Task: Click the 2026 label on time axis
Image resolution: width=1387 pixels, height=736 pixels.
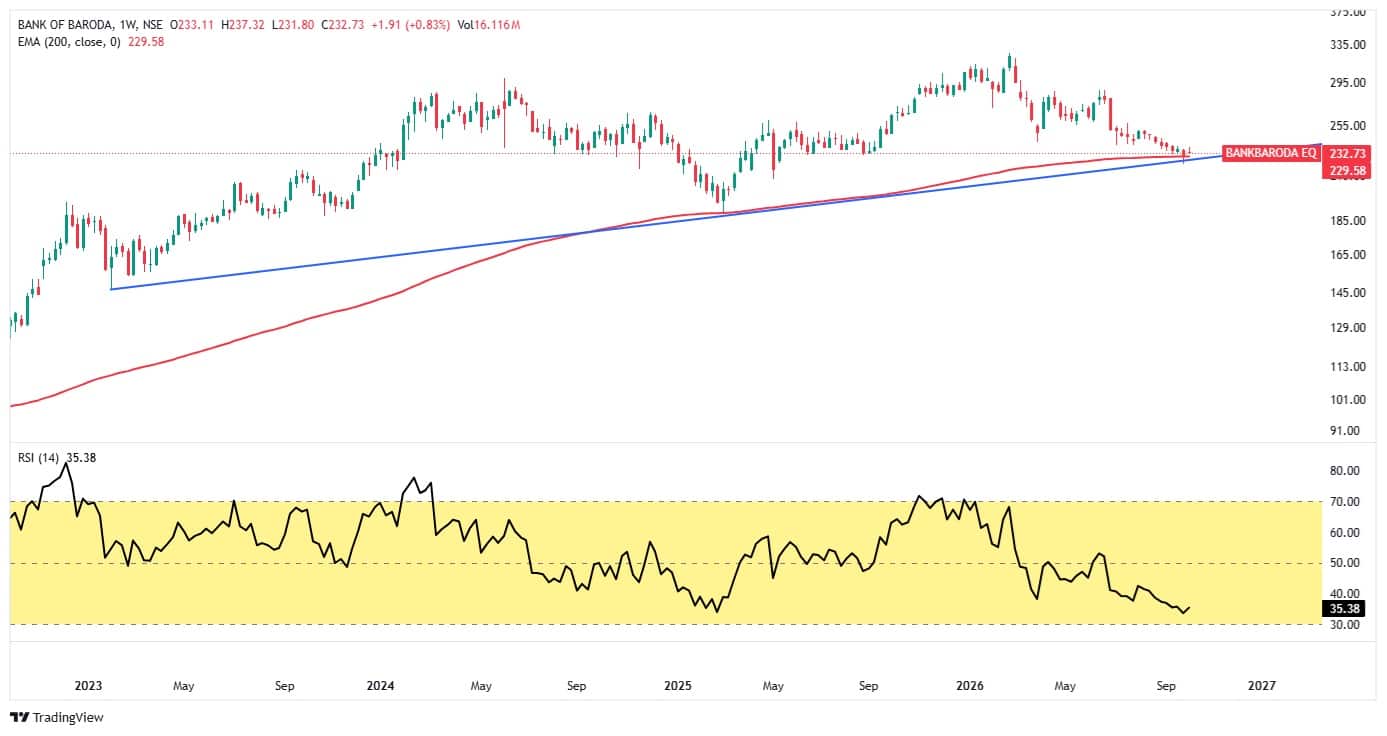Action: (970, 686)
